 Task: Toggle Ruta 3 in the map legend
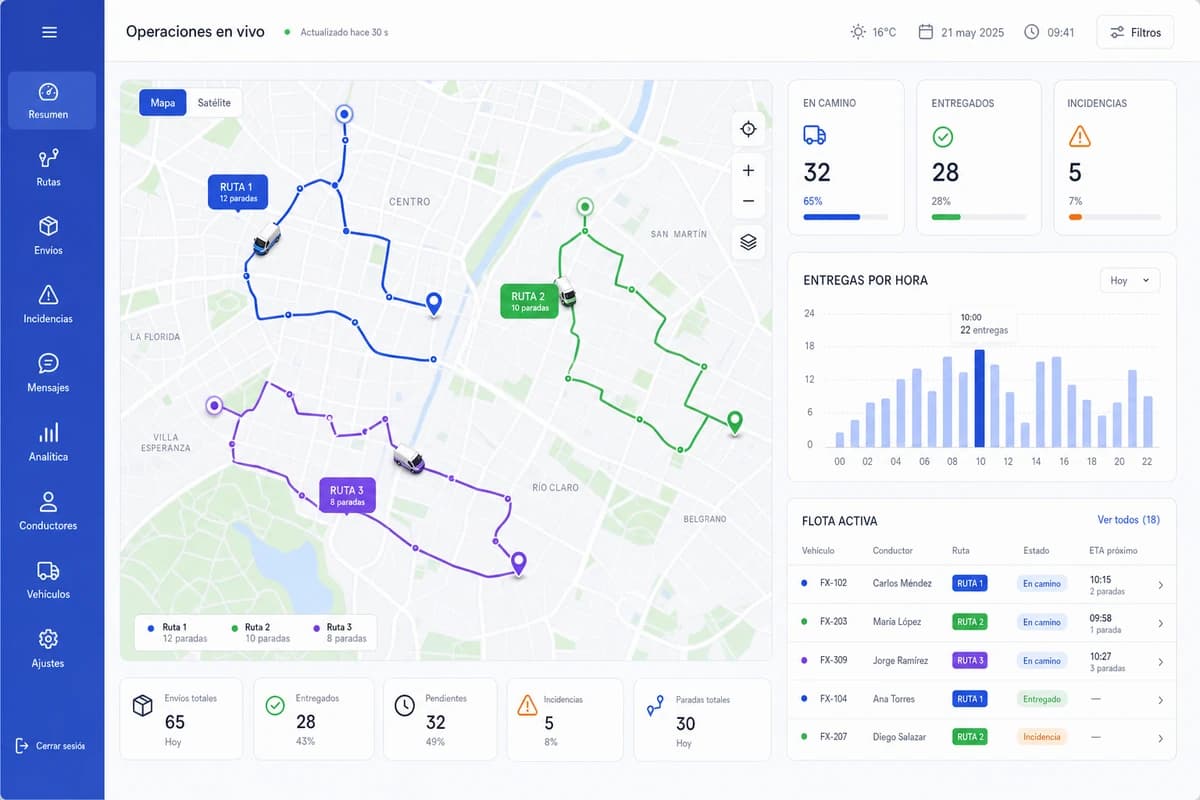pos(341,632)
